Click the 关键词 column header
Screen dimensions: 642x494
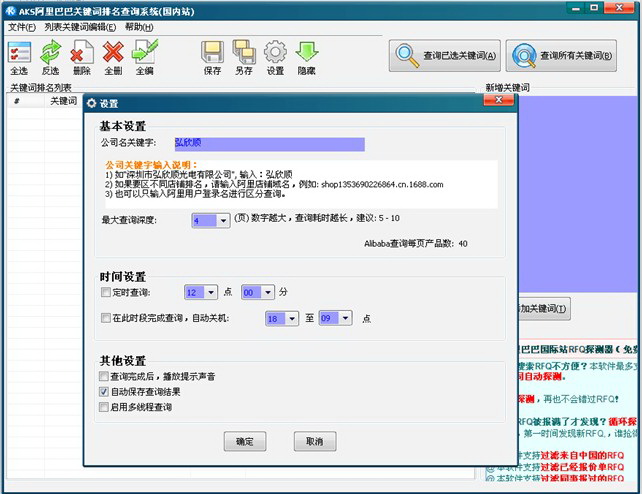pyautogui.click(x=63, y=101)
